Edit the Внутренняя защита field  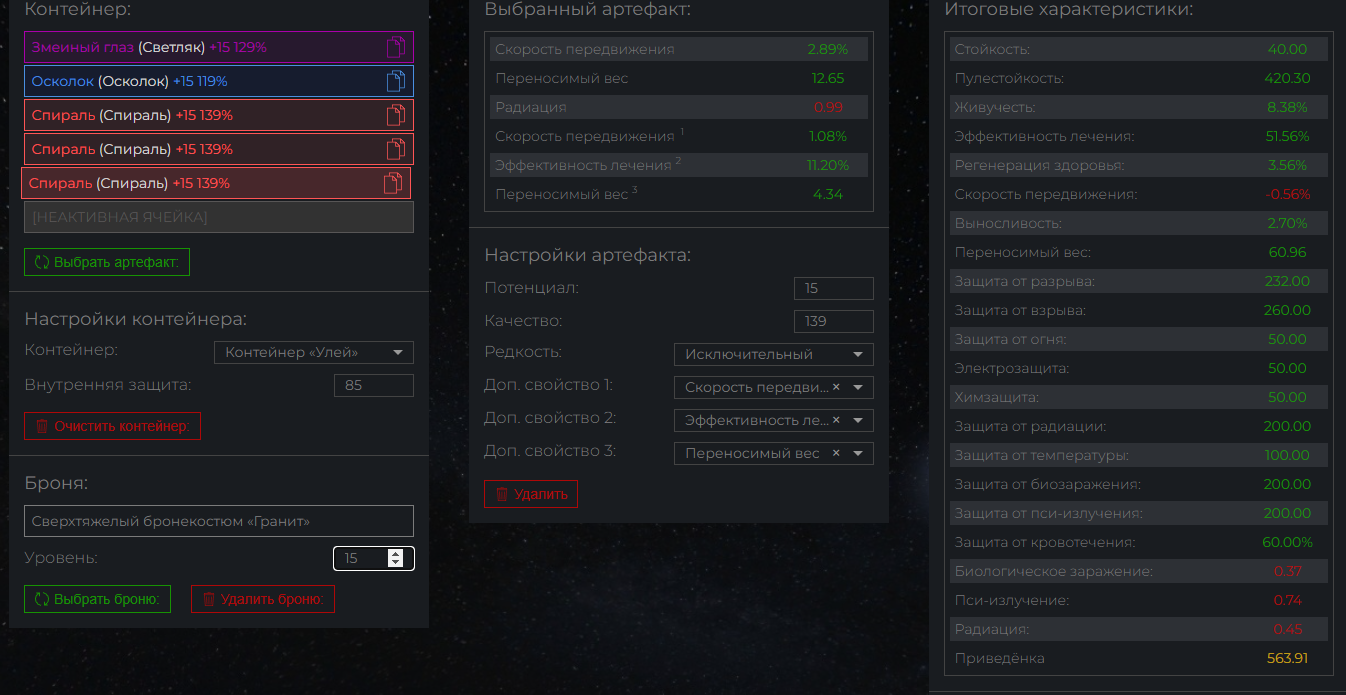pos(374,385)
